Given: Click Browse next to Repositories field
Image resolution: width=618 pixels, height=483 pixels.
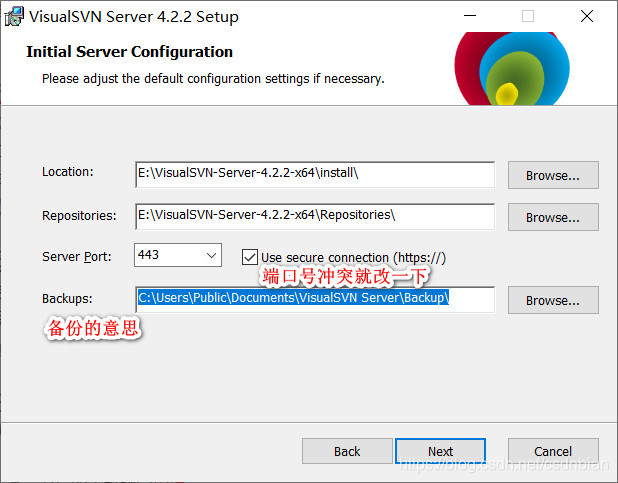Looking at the screenshot, I should click(553, 217).
